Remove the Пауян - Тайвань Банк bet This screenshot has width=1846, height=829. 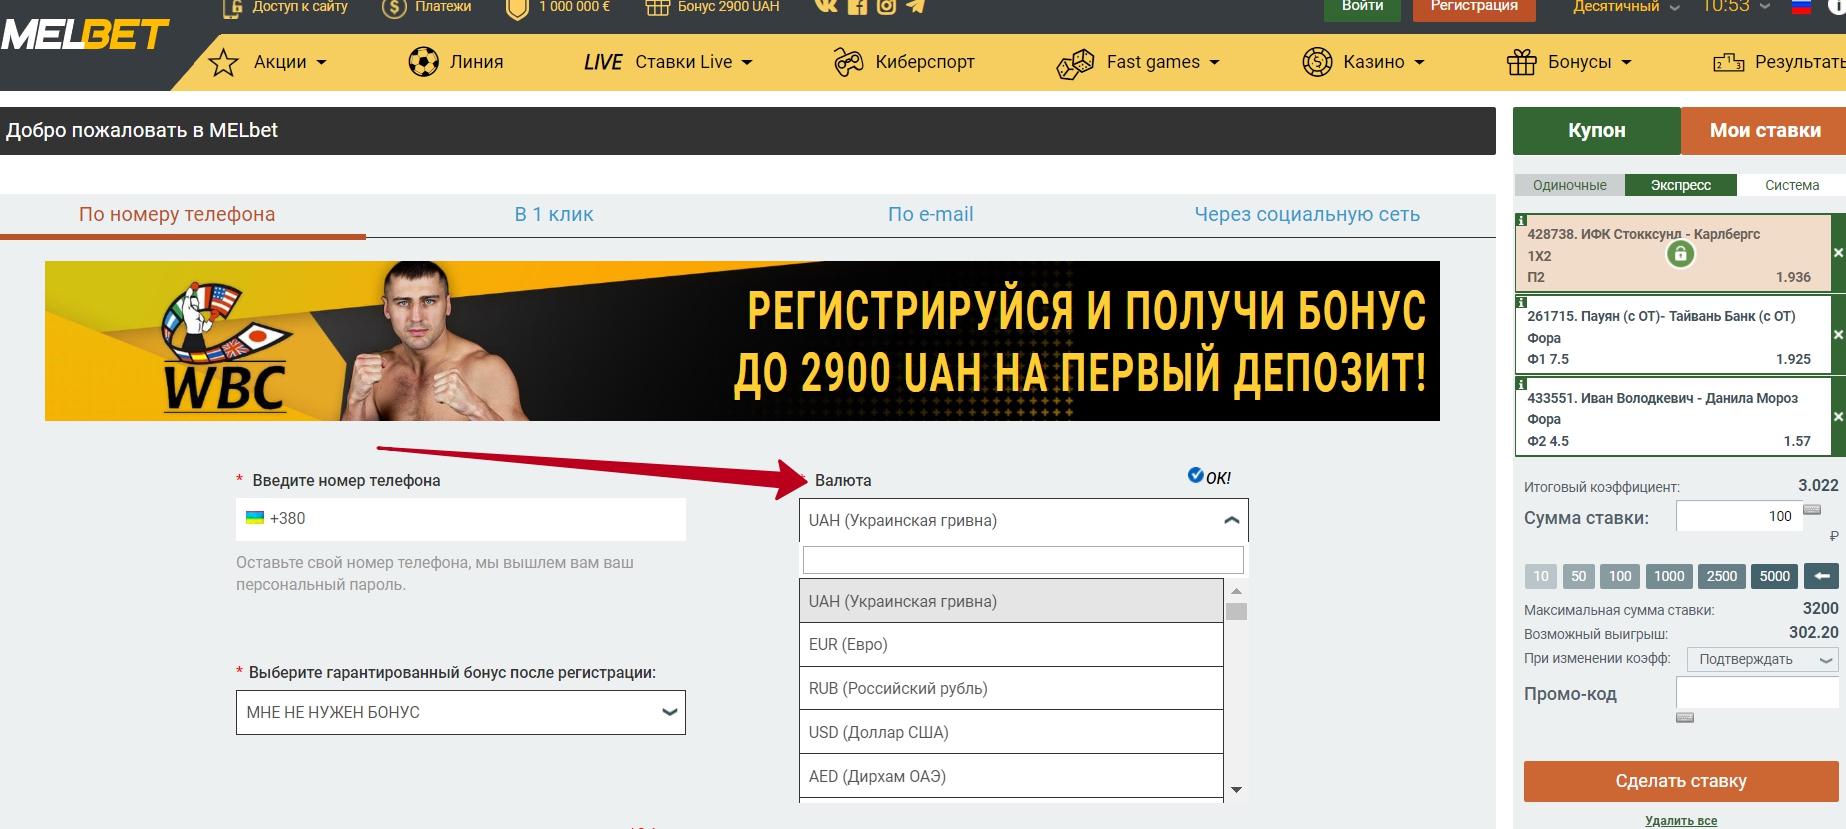(1838, 335)
